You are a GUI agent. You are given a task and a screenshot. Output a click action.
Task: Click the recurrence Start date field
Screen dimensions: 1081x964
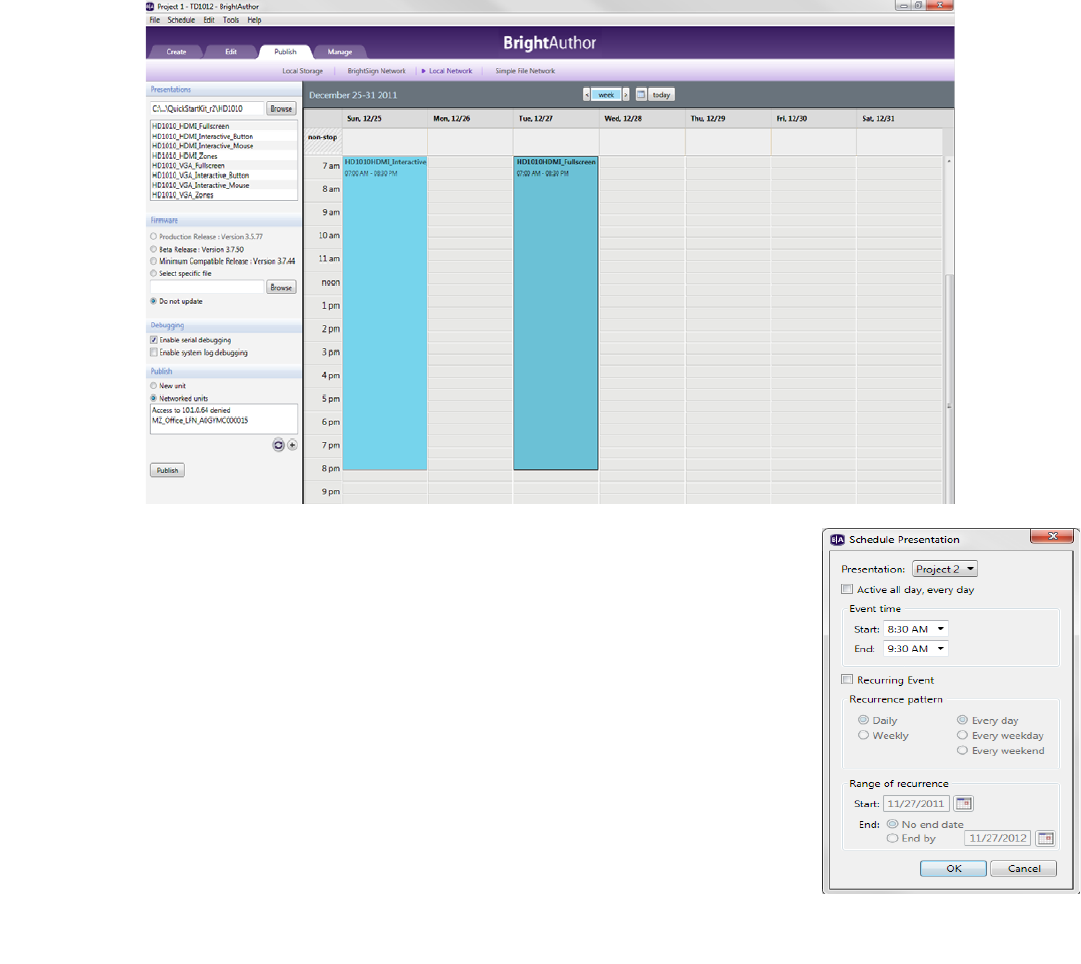click(x=916, y=803)
